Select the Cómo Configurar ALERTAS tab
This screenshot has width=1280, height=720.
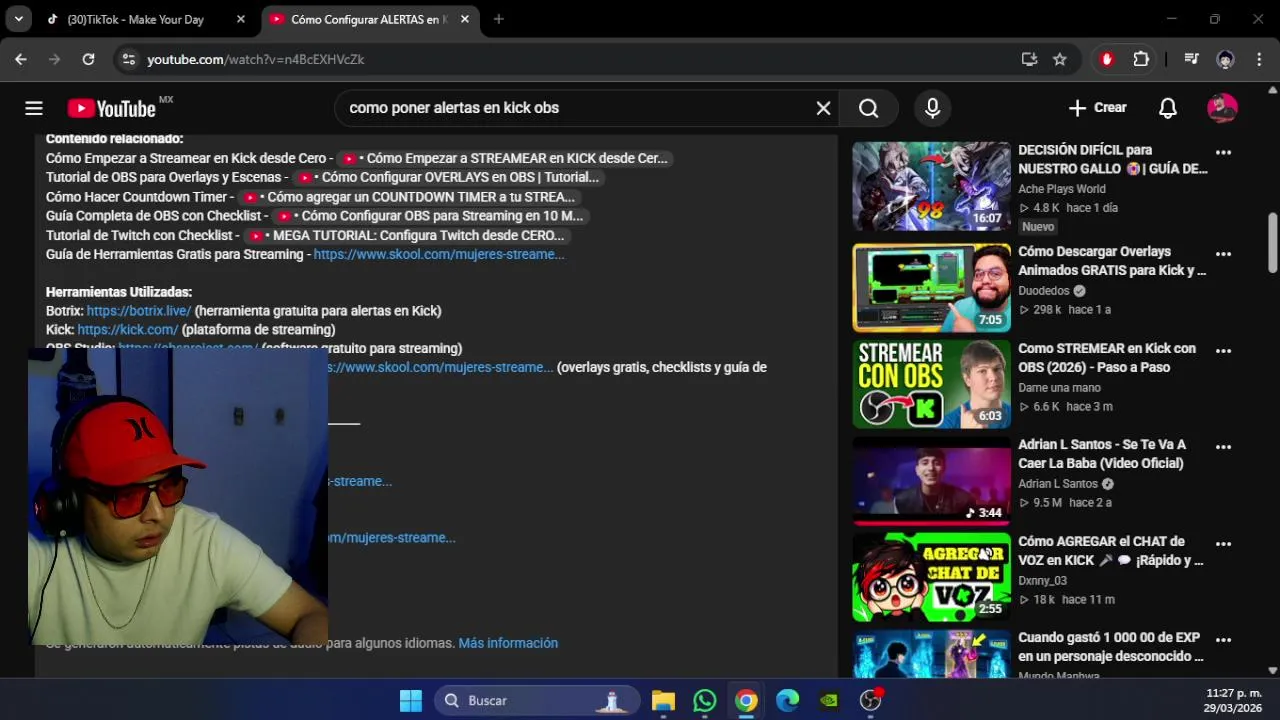(x=369, y=19)
